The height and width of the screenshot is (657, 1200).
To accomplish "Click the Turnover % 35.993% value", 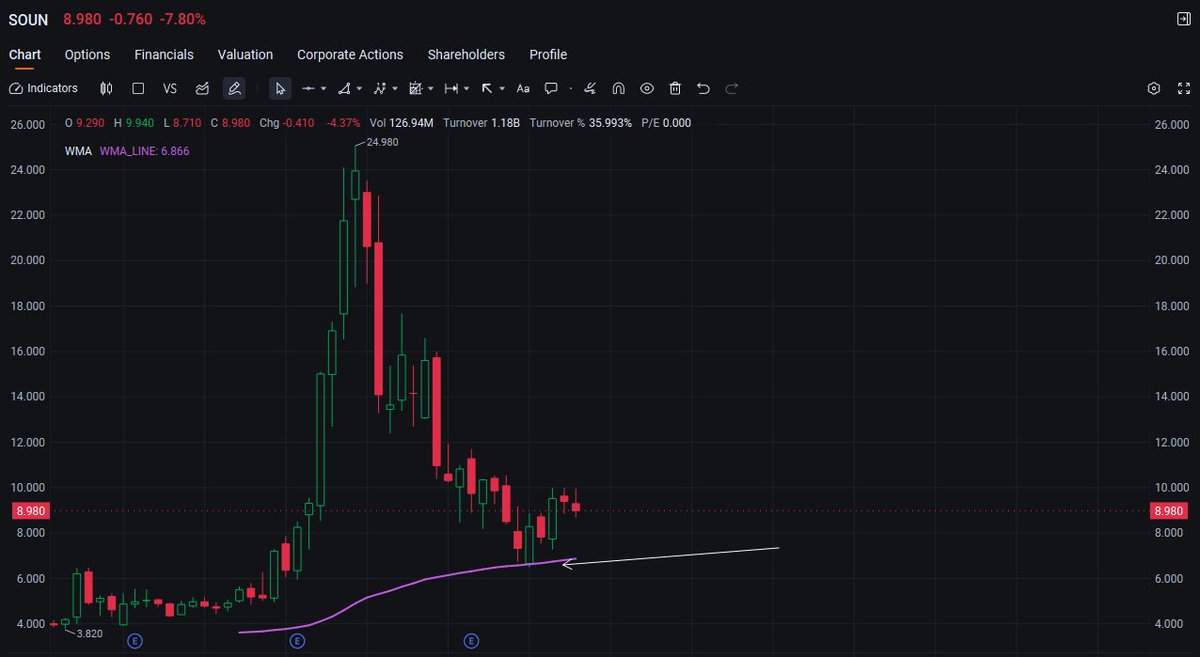I will 580,123.
